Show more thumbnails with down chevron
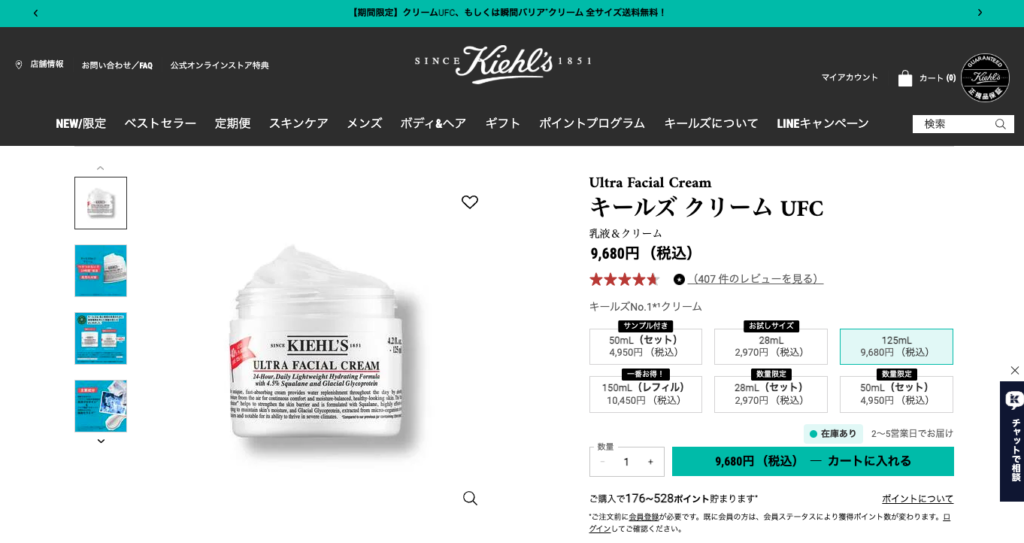The height and width of the screenshot is (543, 1024). click(x=101, y=441)
